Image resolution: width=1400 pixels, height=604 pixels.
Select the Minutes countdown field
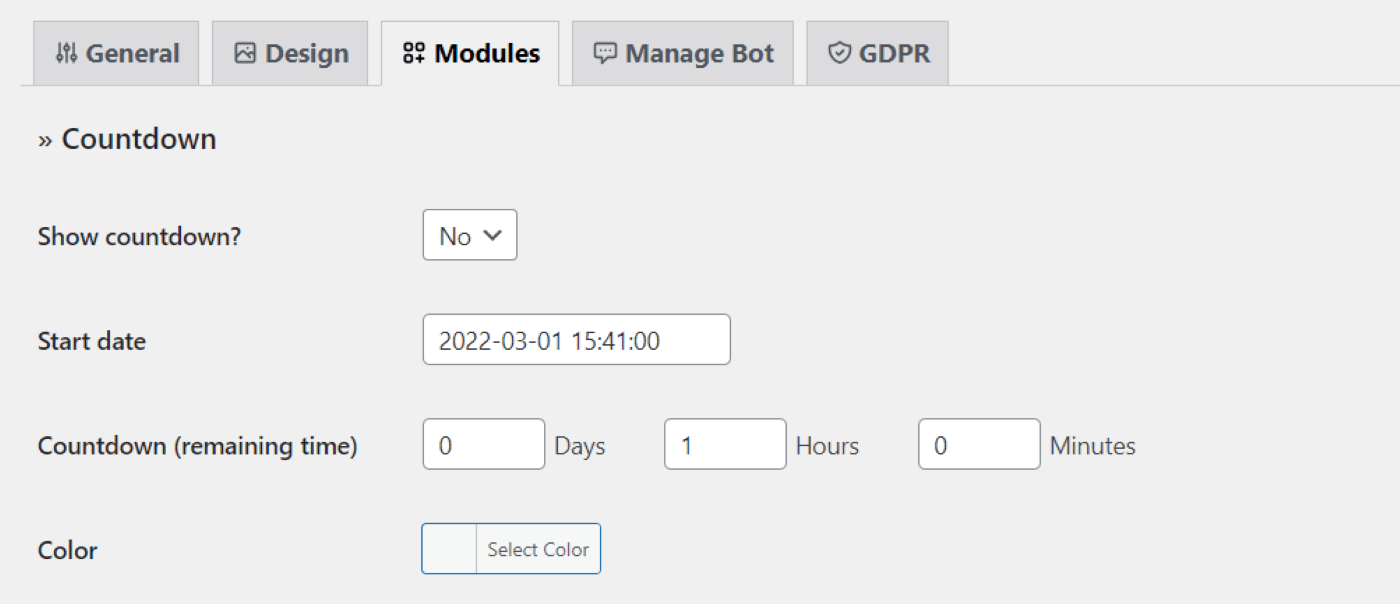tap(978, 445)
